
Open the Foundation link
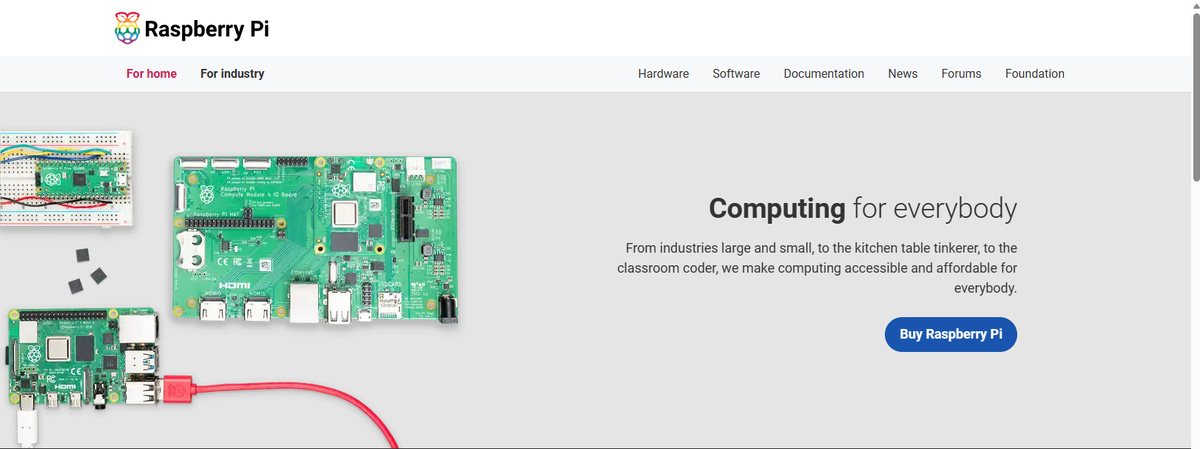[x=1035, y=74]
